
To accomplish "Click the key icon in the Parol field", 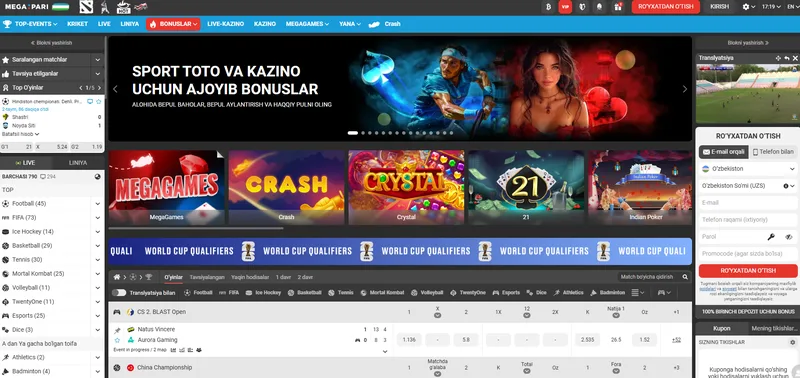I will pyautogui.click(x=771, y=237).
